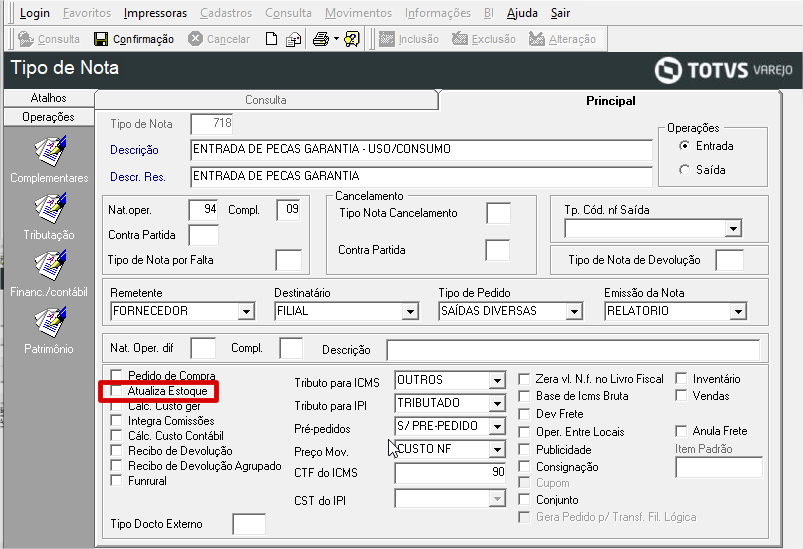Enable the Atualiza Estoque checkbox

click(117, 391)
